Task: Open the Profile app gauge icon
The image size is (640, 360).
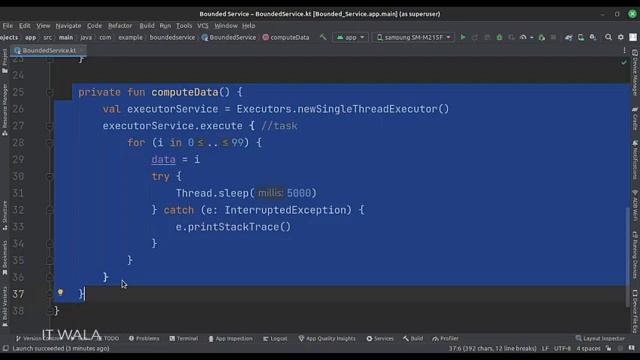Action: coord(523,37)
